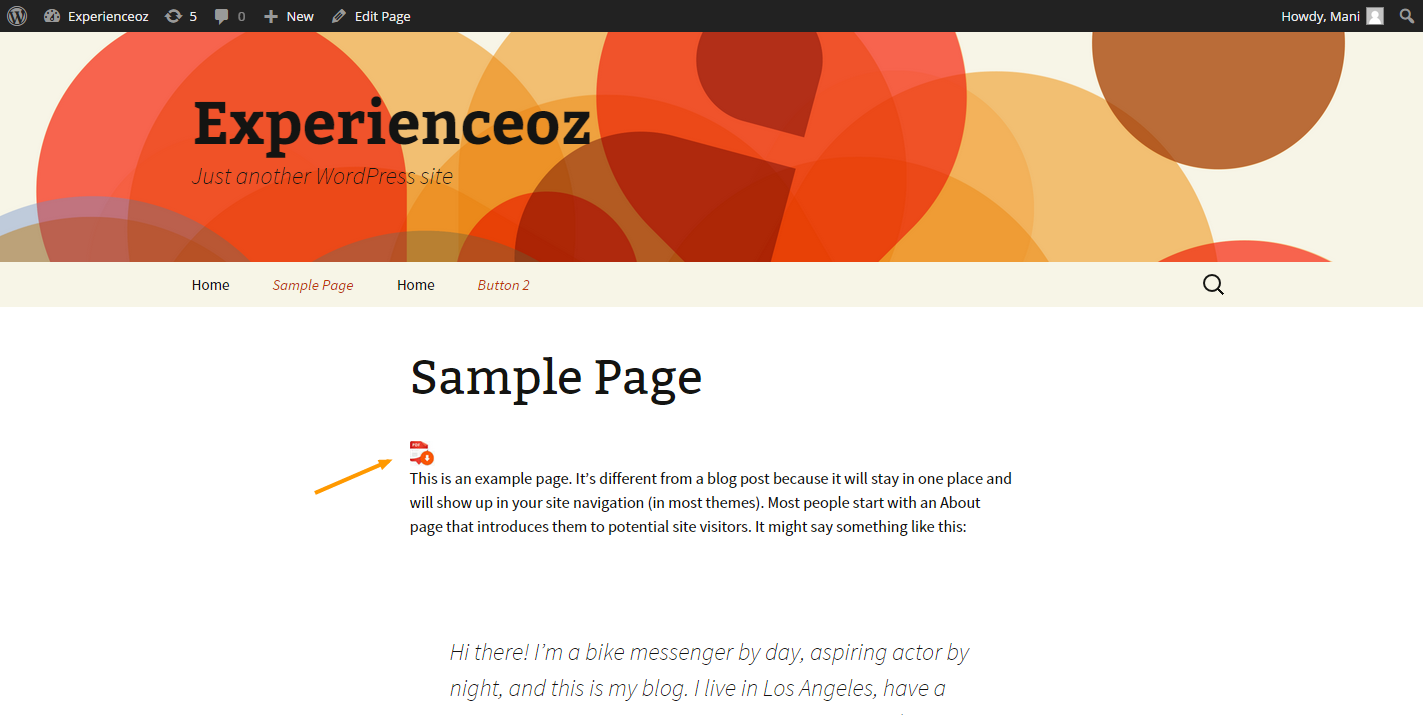Open the WordPress logo menu
Viewport: 1423px width, 715px height.
[x=17, y=16]
